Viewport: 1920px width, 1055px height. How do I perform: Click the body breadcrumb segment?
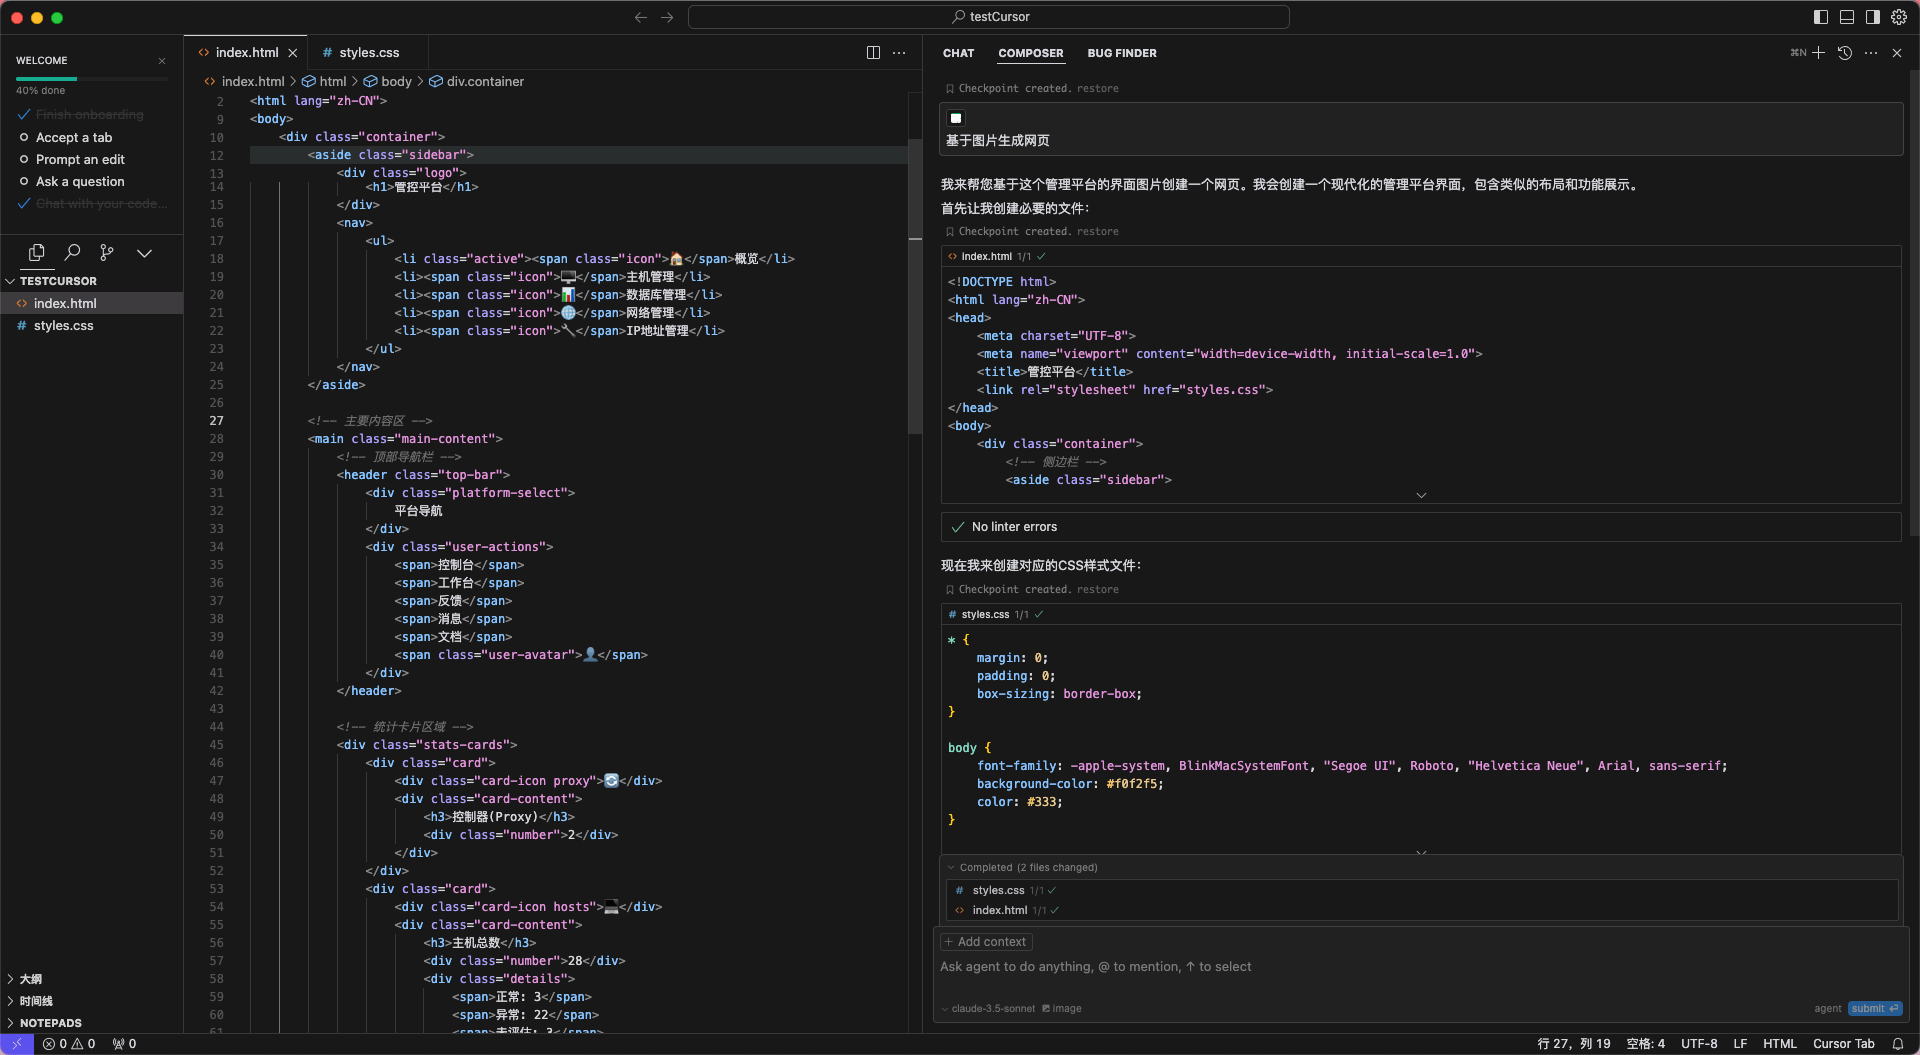click(396, 81)
